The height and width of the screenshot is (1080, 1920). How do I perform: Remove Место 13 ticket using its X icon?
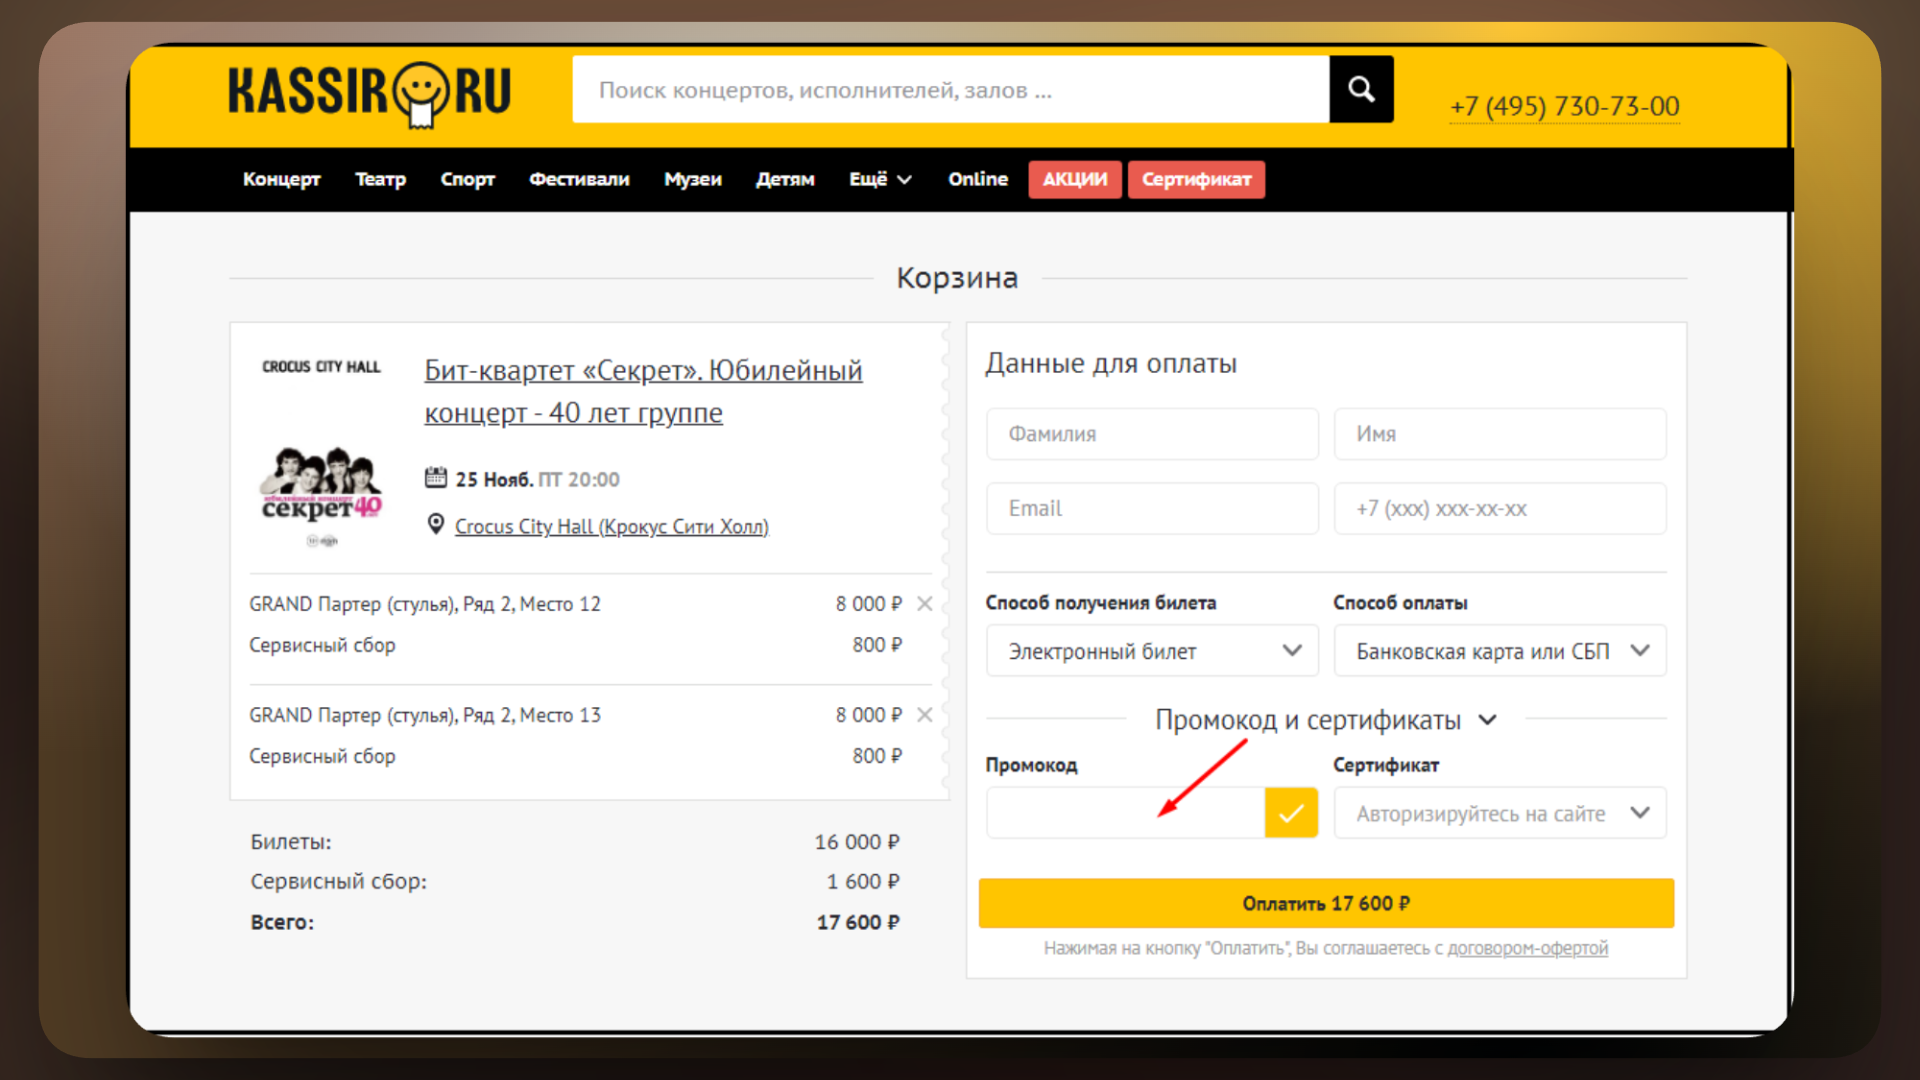point(924,714)
